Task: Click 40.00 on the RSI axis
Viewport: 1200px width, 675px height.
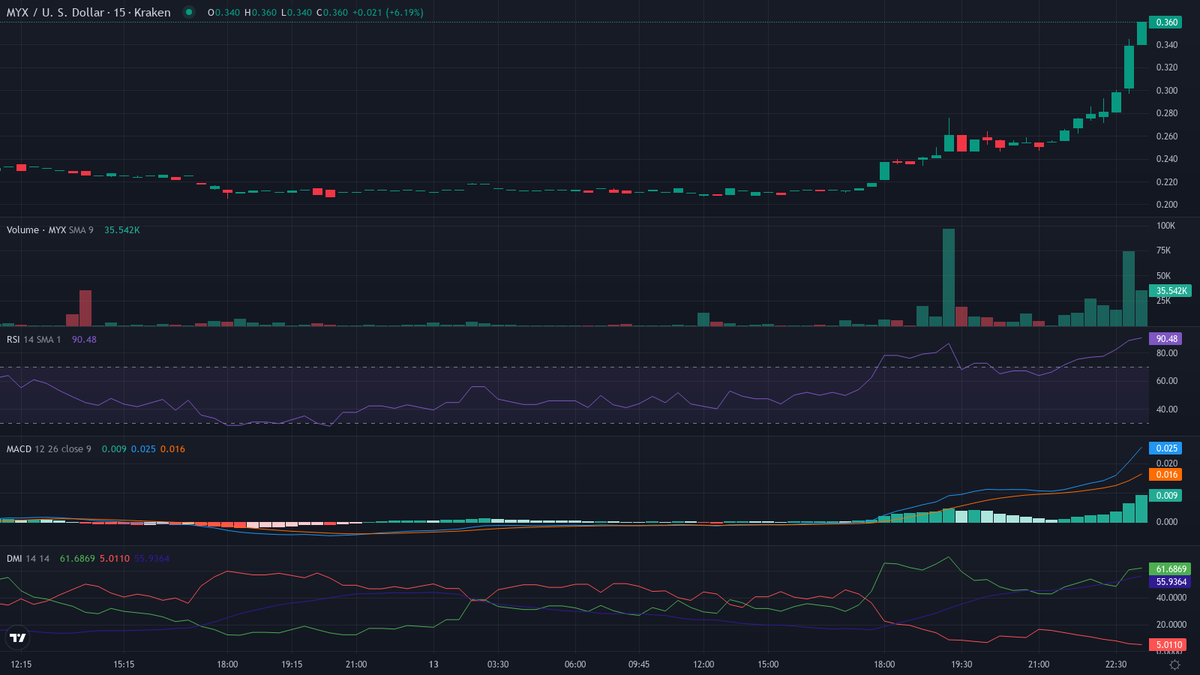Action: pos(1166,409)
